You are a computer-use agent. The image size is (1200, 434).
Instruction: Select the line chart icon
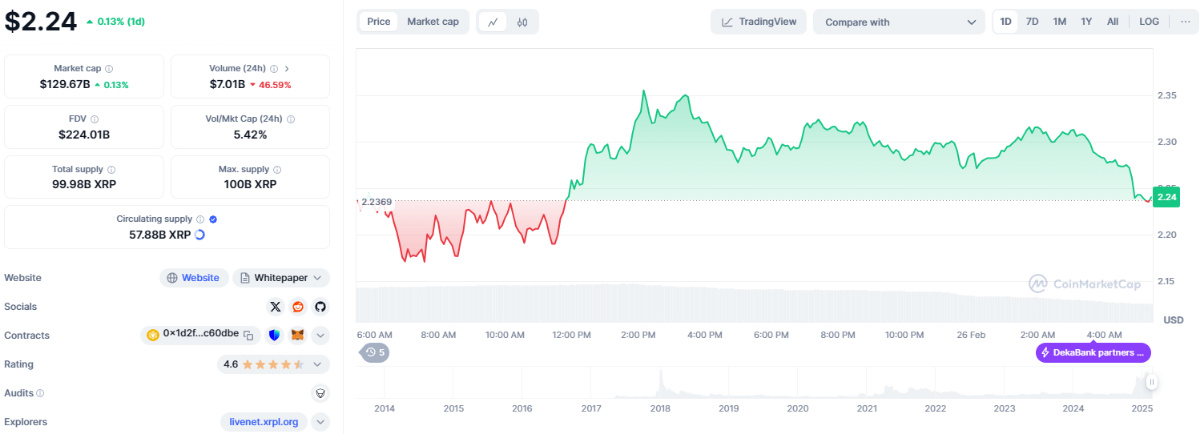point(495,21)
